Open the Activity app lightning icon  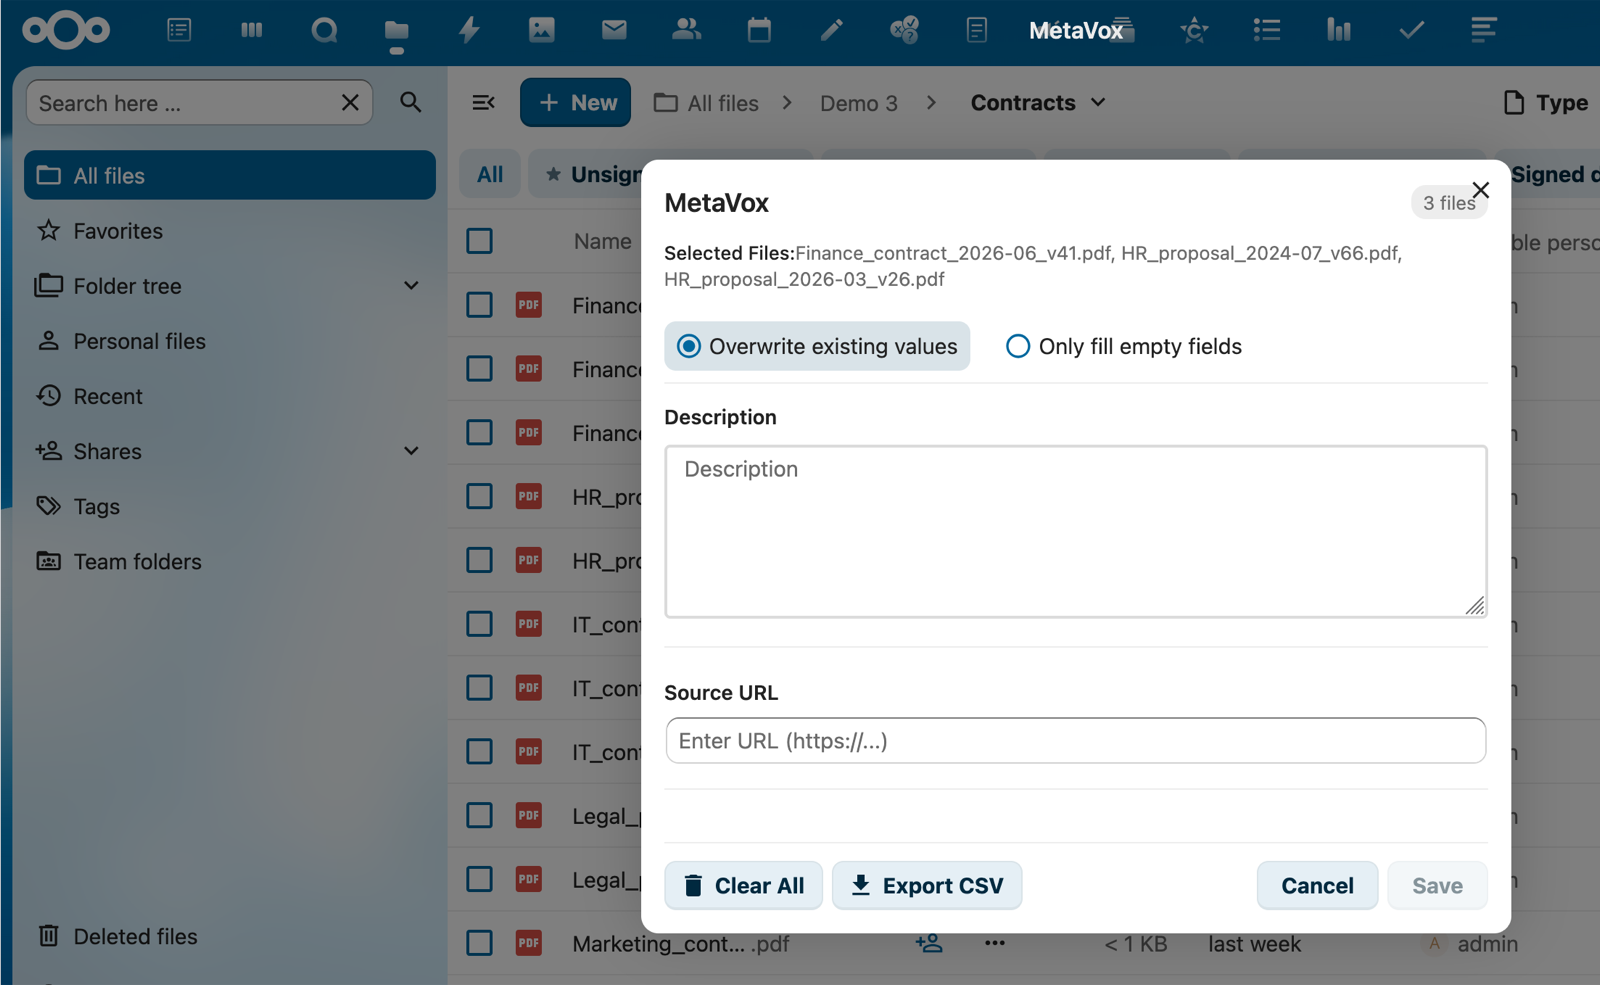(x=468, y=30)
